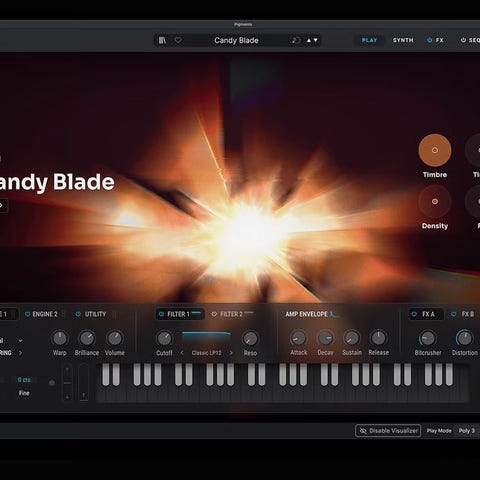Click the filter response curve display
The image size is (480, 480).
[x=206, y=338]
